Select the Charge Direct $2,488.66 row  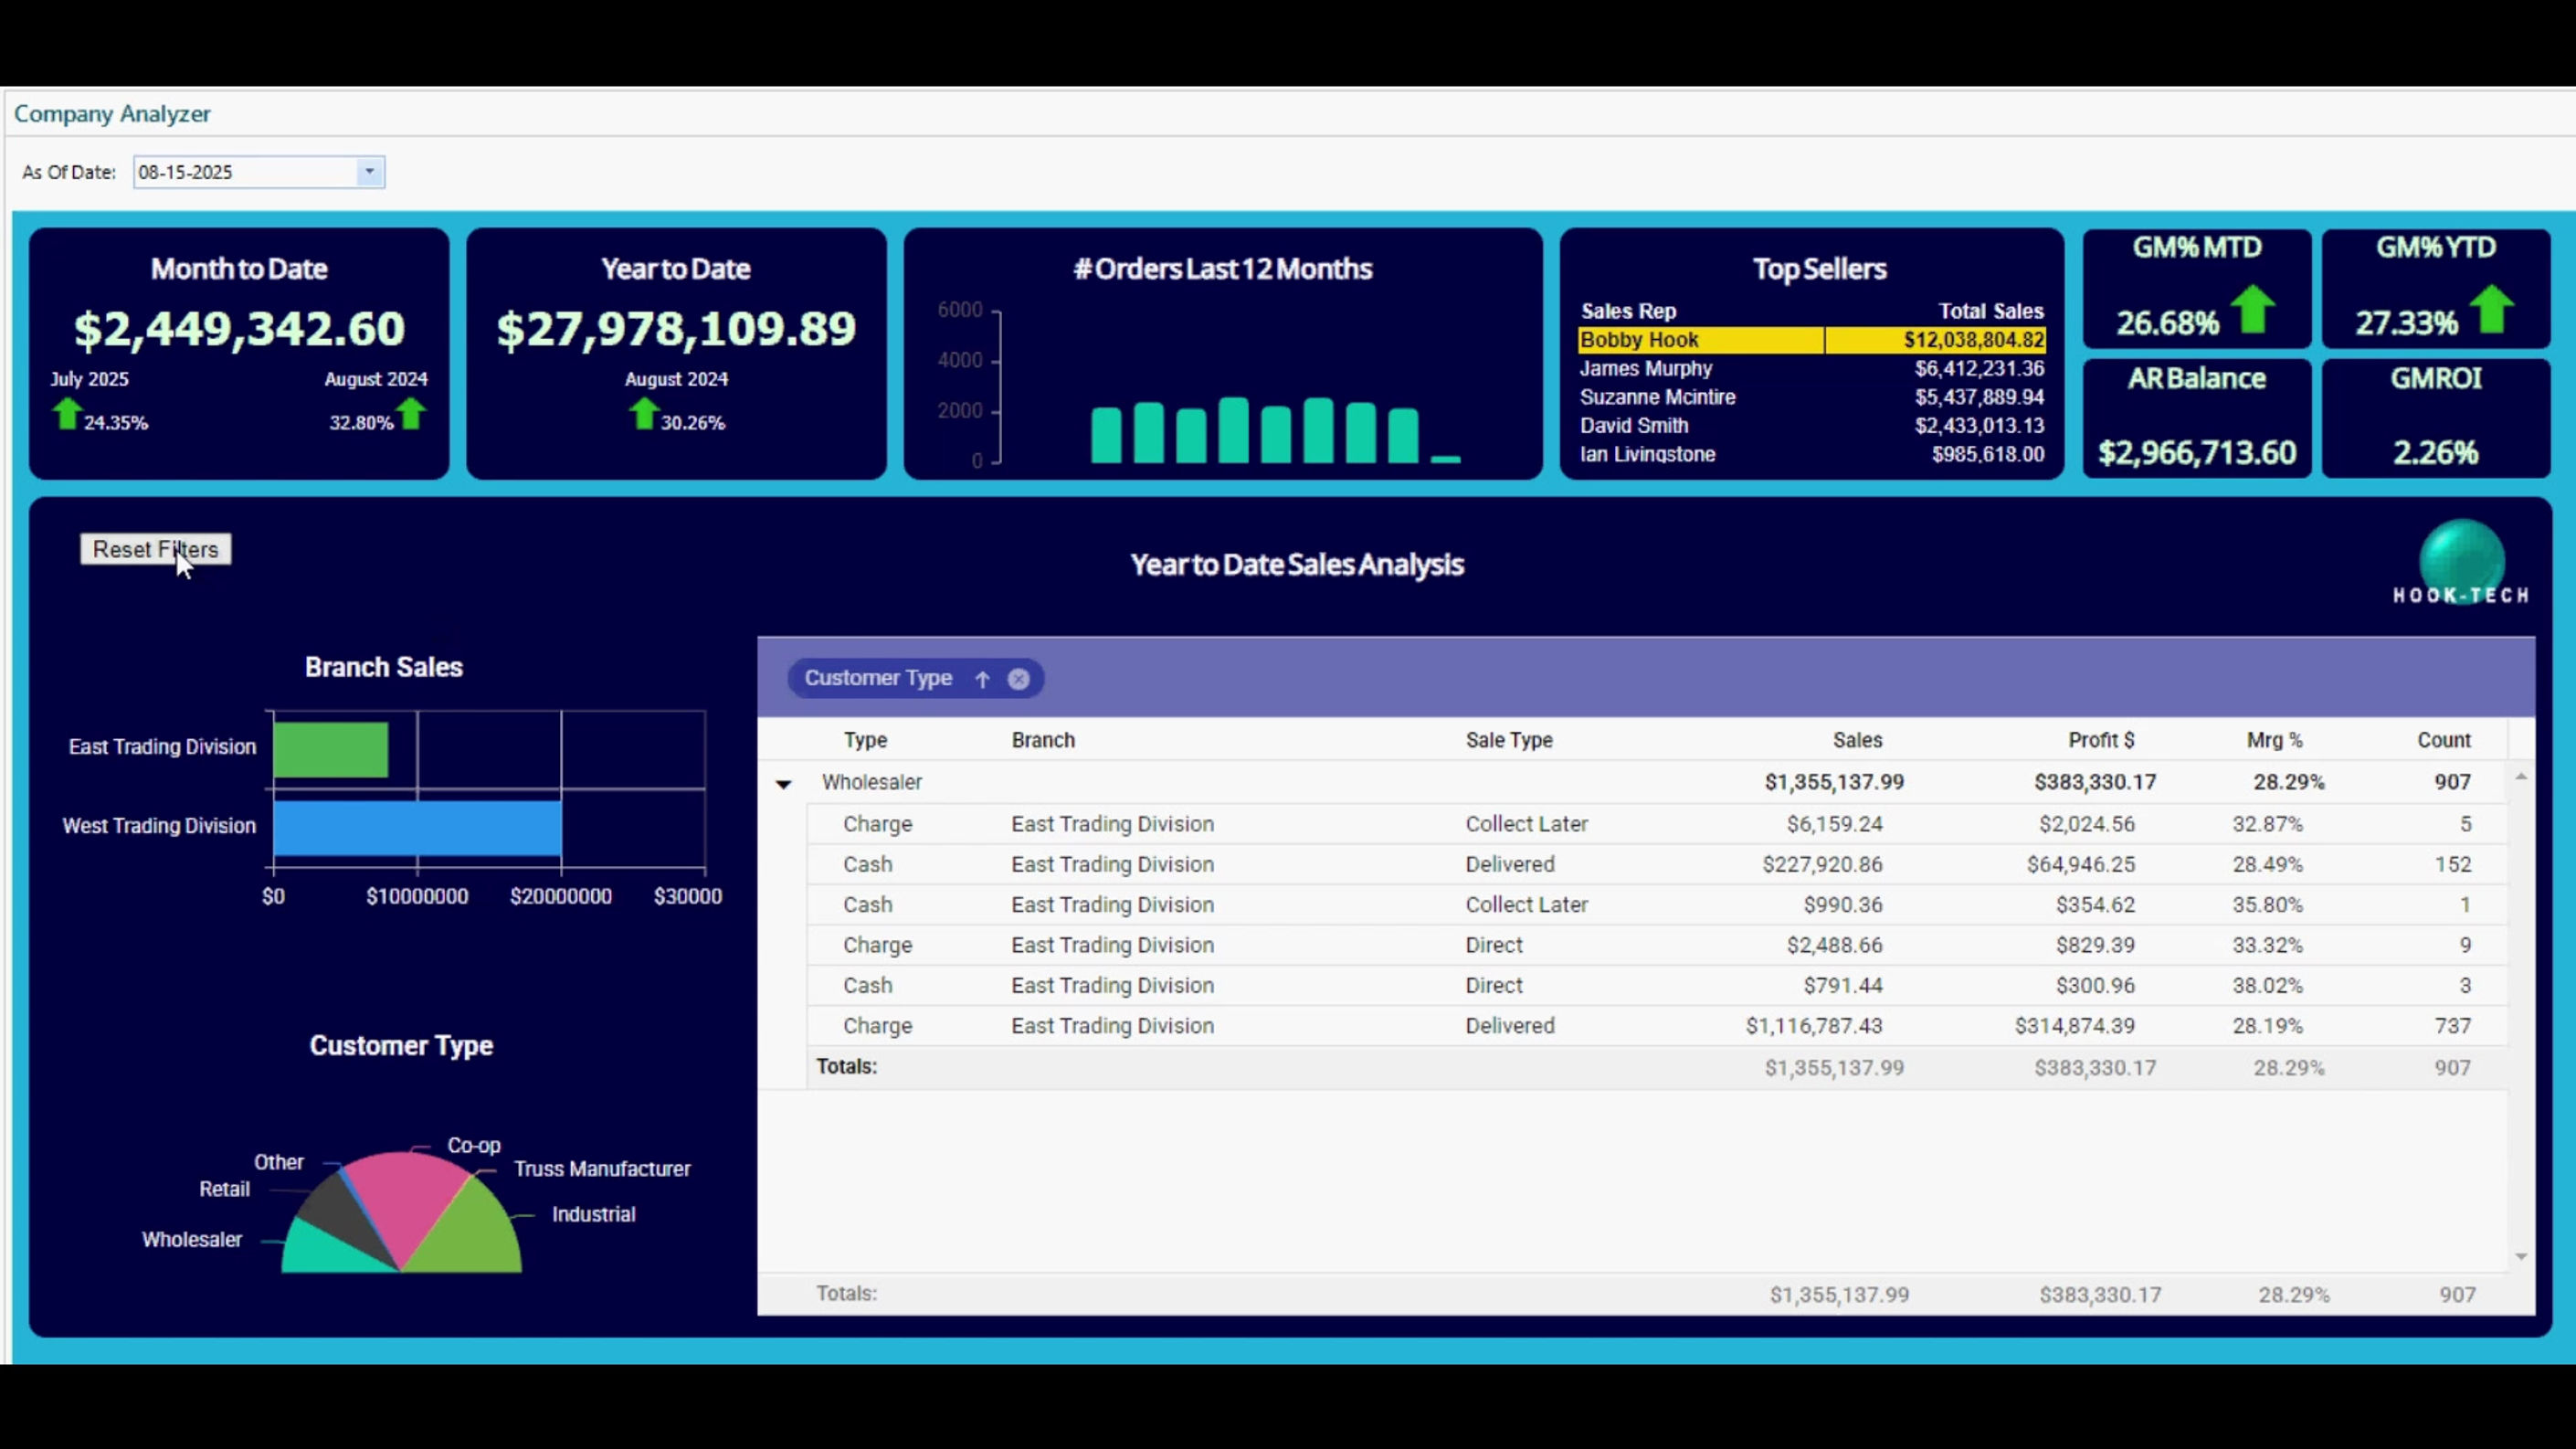(1657, 945)
